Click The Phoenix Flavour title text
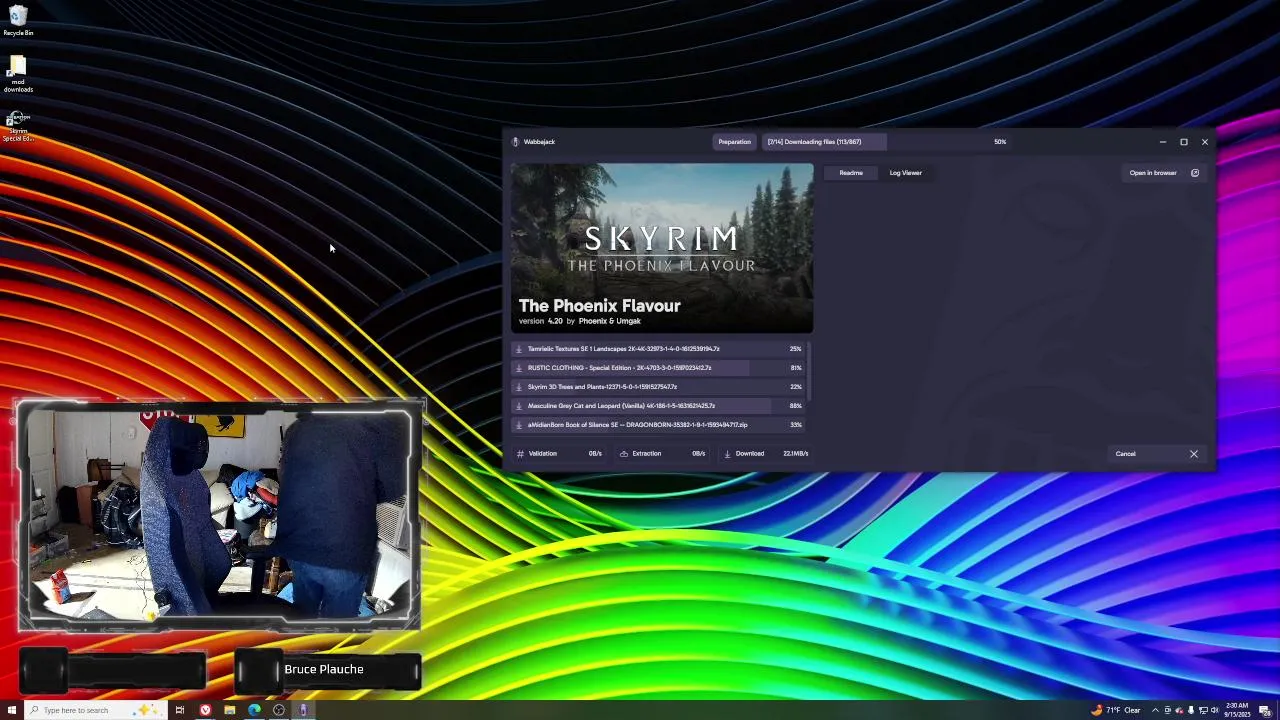Image resolution: width=1280 pixels, height=720 pixels. click(x=599, y=306)
